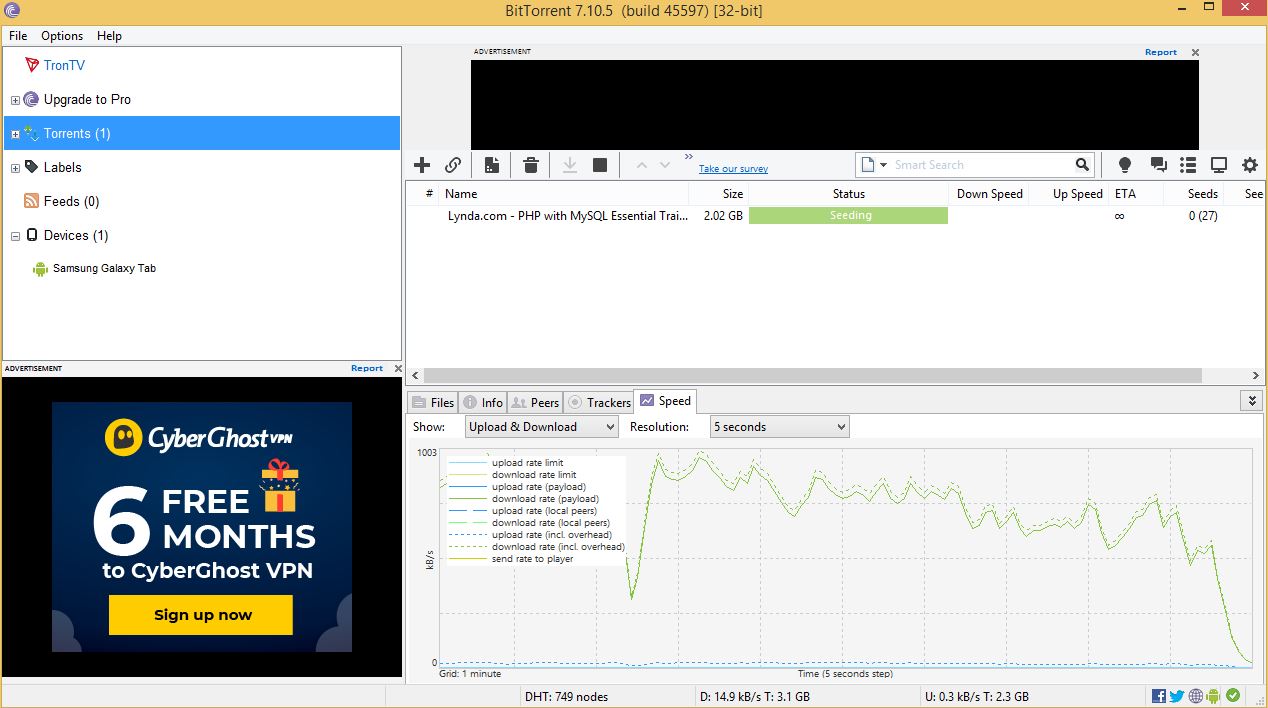This screenshot has width=1268, height=708.
Task: Click the Android icon in status bar
Action: point(1214,696)
